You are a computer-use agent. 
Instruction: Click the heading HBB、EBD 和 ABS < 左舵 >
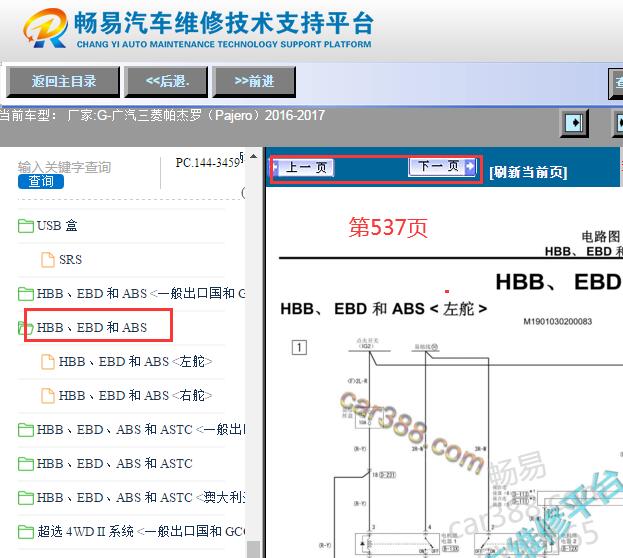(x=383, y=309)
